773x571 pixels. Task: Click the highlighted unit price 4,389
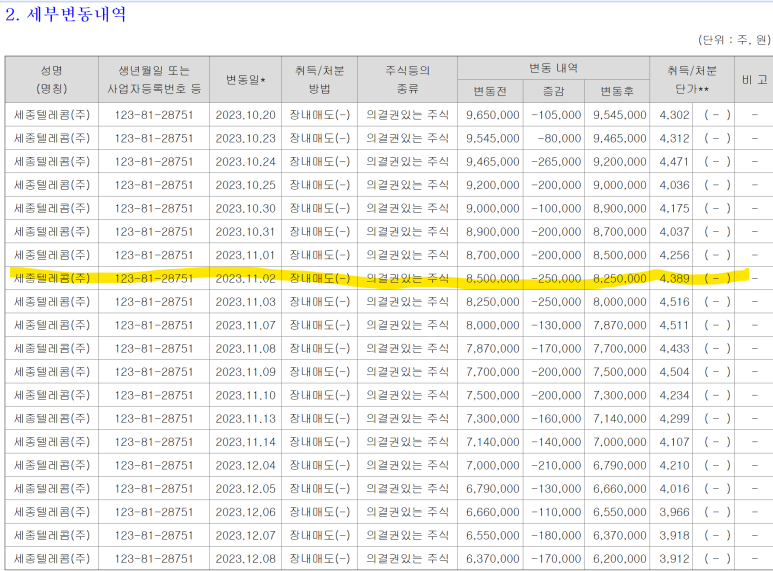pyautogui.click(x=674, y=279)
